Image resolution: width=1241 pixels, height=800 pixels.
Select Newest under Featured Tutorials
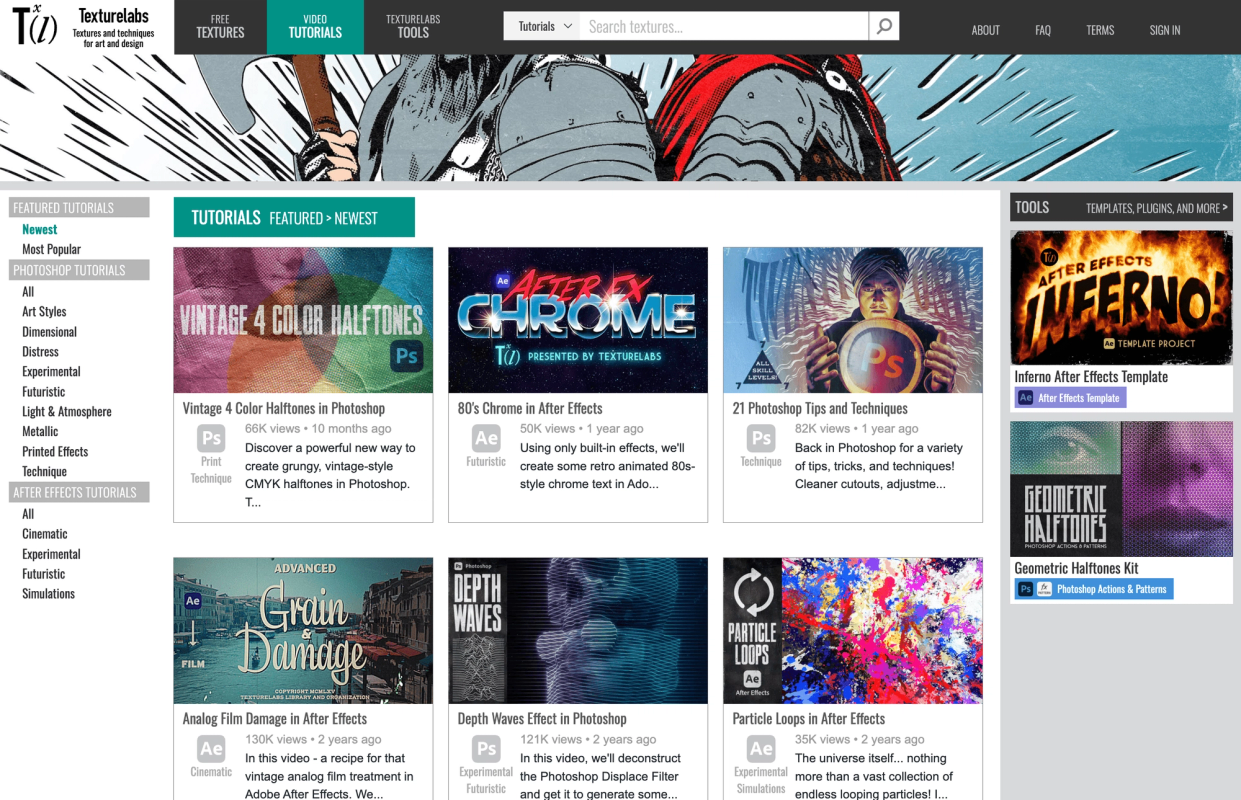(40, 229)
